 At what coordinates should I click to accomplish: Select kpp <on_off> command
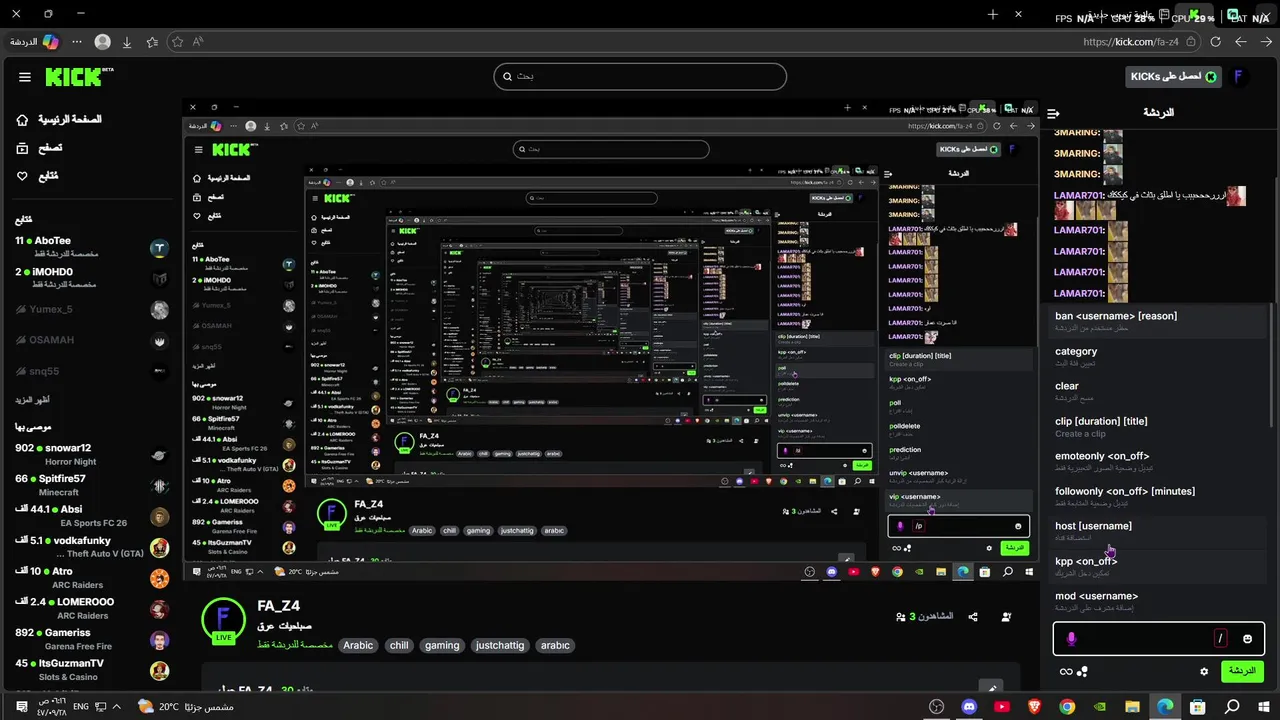(1157, 567)
